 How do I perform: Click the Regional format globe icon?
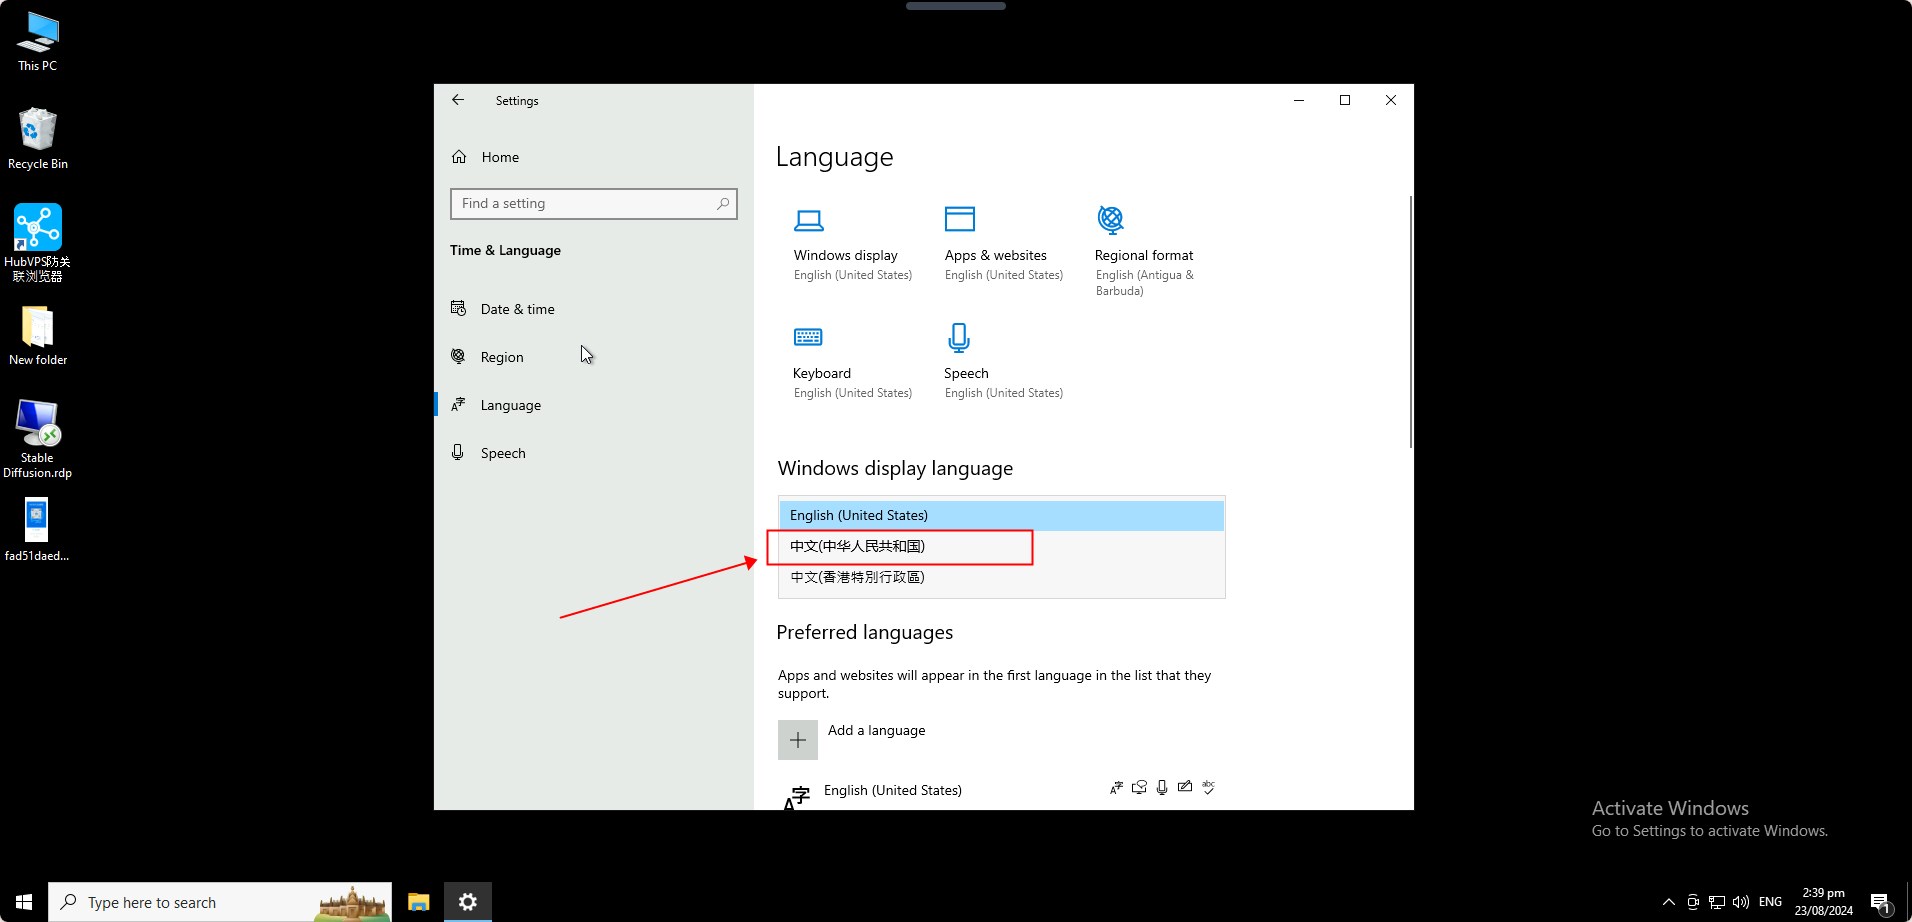point(1110,219)
